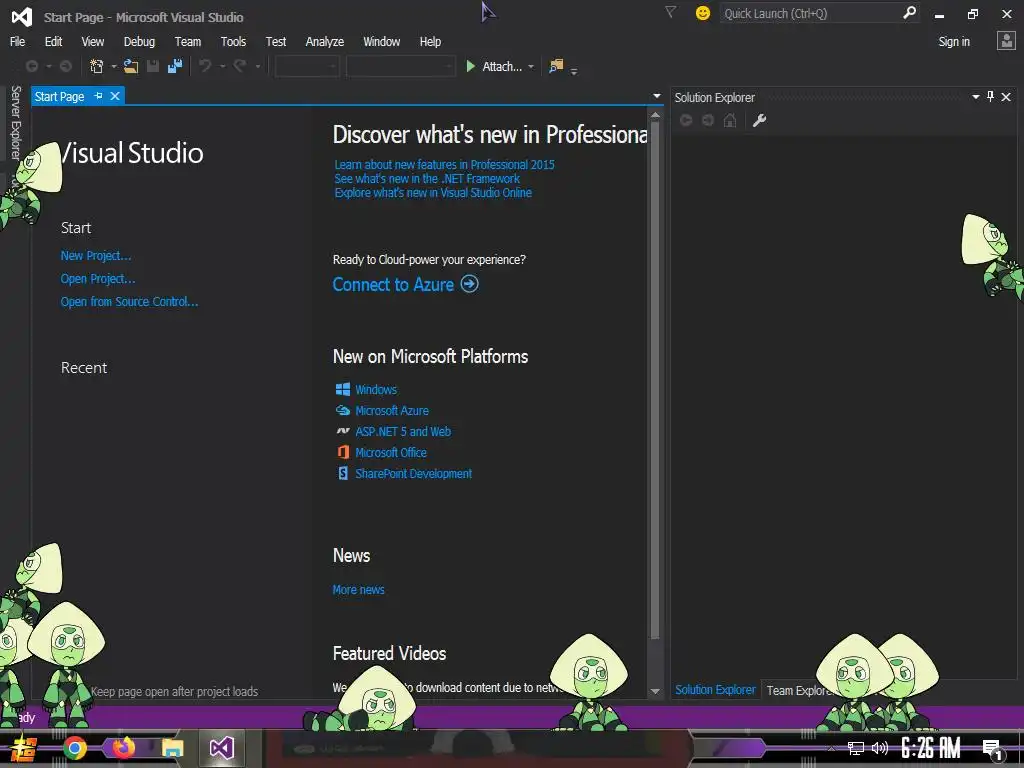Click Sign in at top right
Image resolution: width=1024 pixels, height=768 pixels.
point(954,41)
